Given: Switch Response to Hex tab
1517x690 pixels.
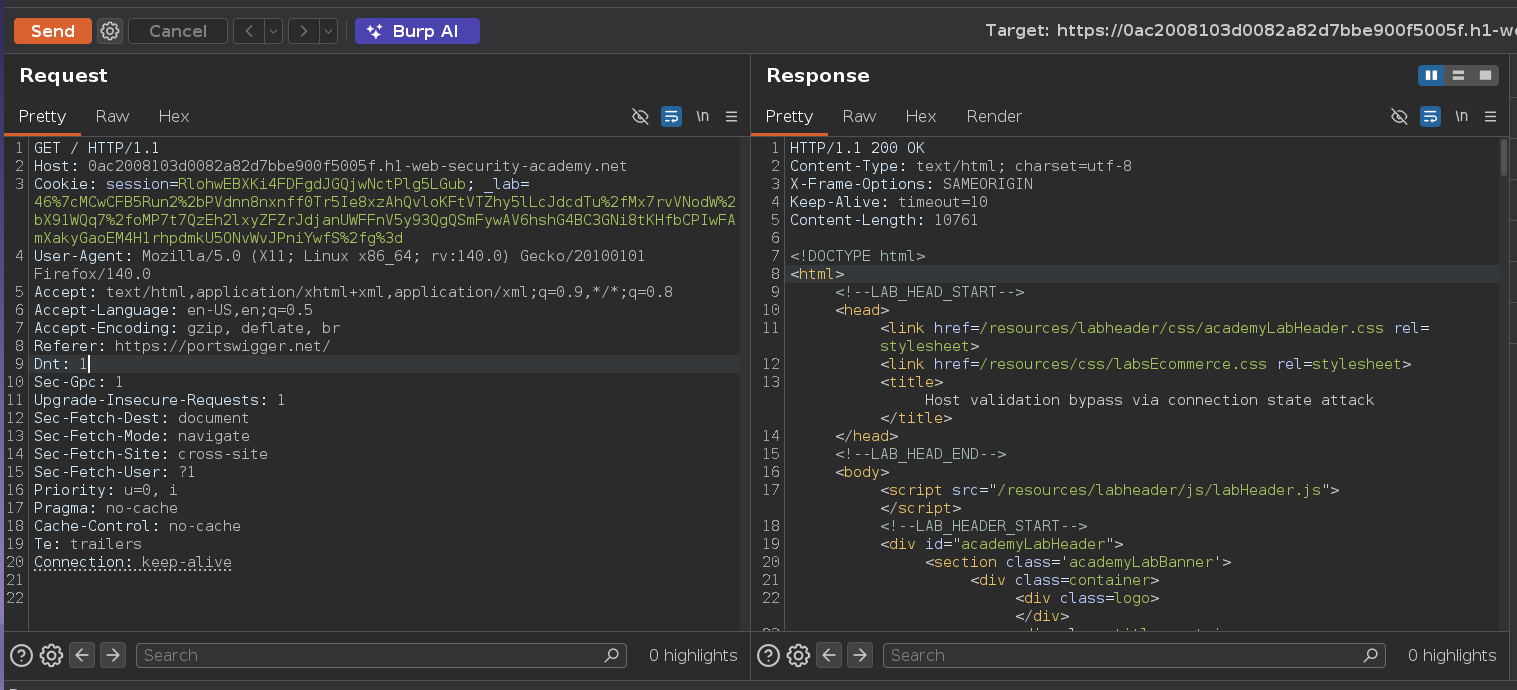Looking at the screenshot, I should (x=920, y=116).
